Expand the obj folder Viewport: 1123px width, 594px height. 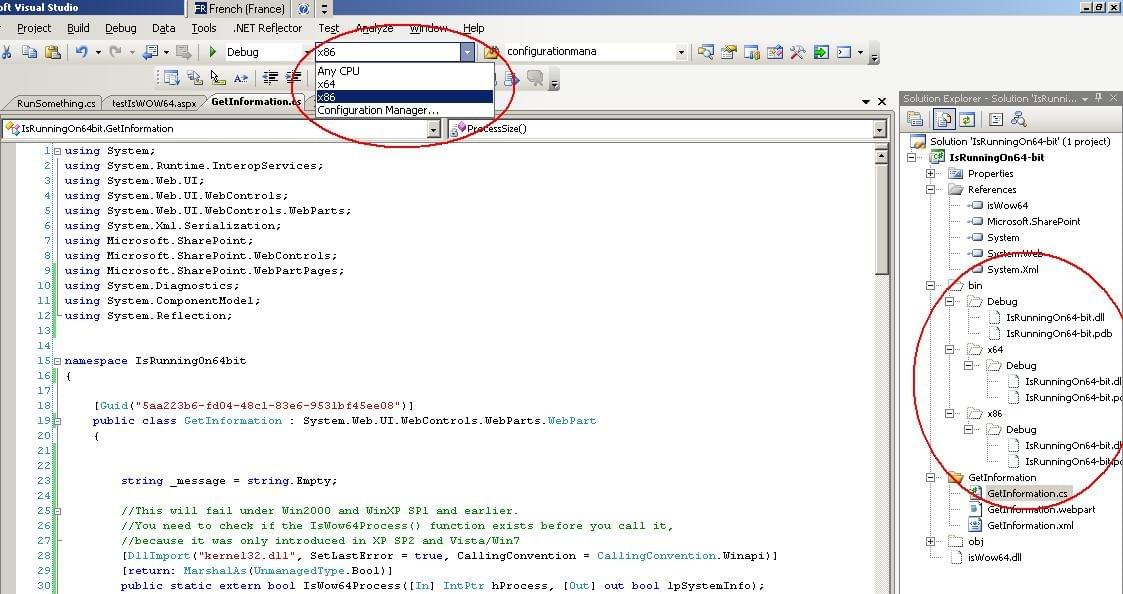[930, 542]
